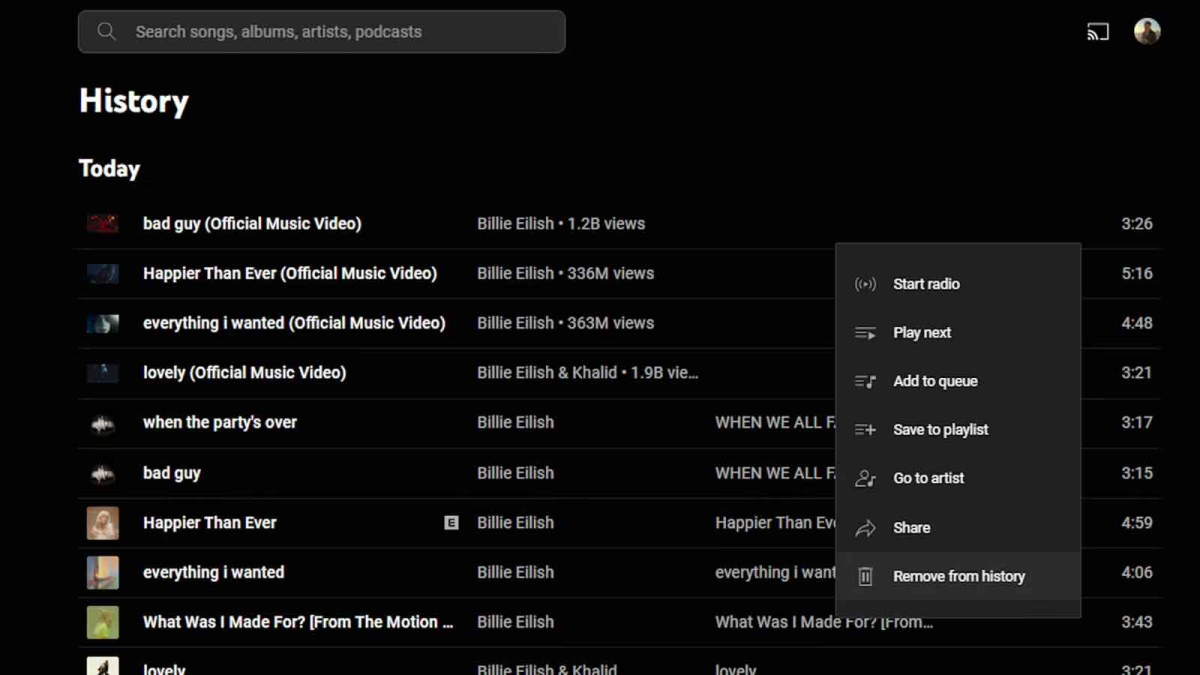Click the search magnifier icon

click(107, 32)
